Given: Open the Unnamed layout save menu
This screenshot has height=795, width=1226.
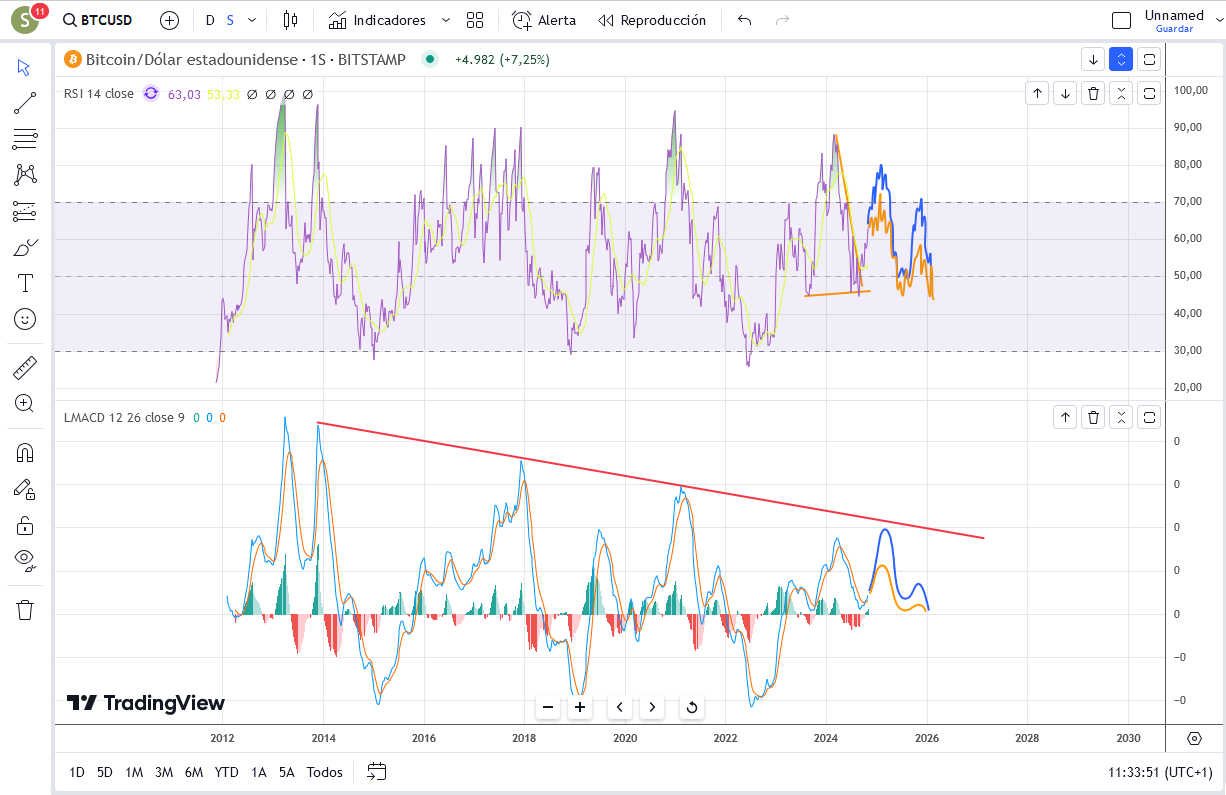Looking at the screenshot, I should click(x=1174, y=20).
